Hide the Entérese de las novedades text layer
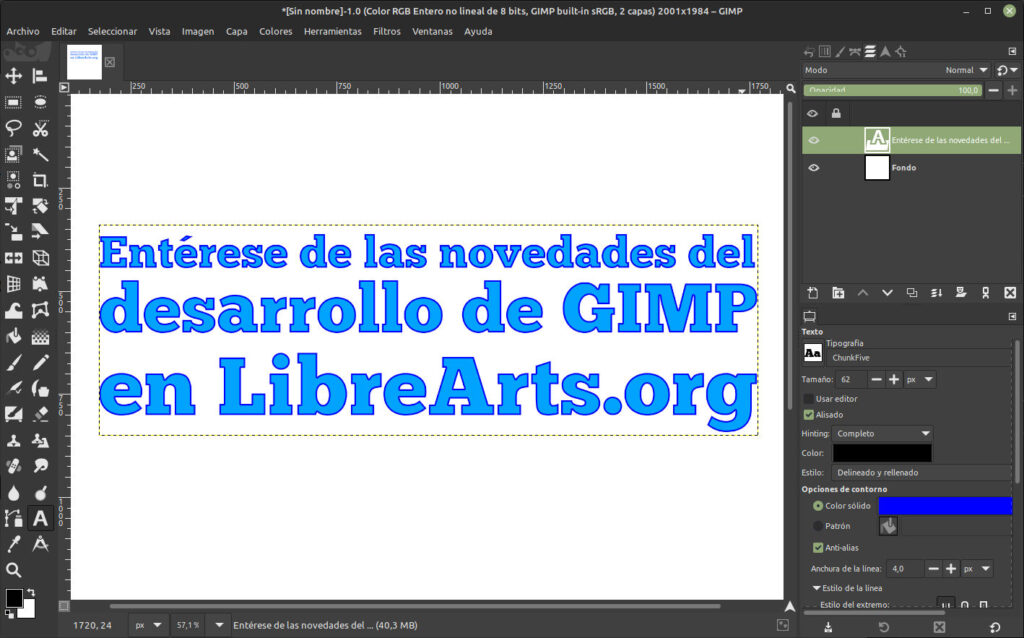The height and width of the screenshot is (638, 1024). 814,140
